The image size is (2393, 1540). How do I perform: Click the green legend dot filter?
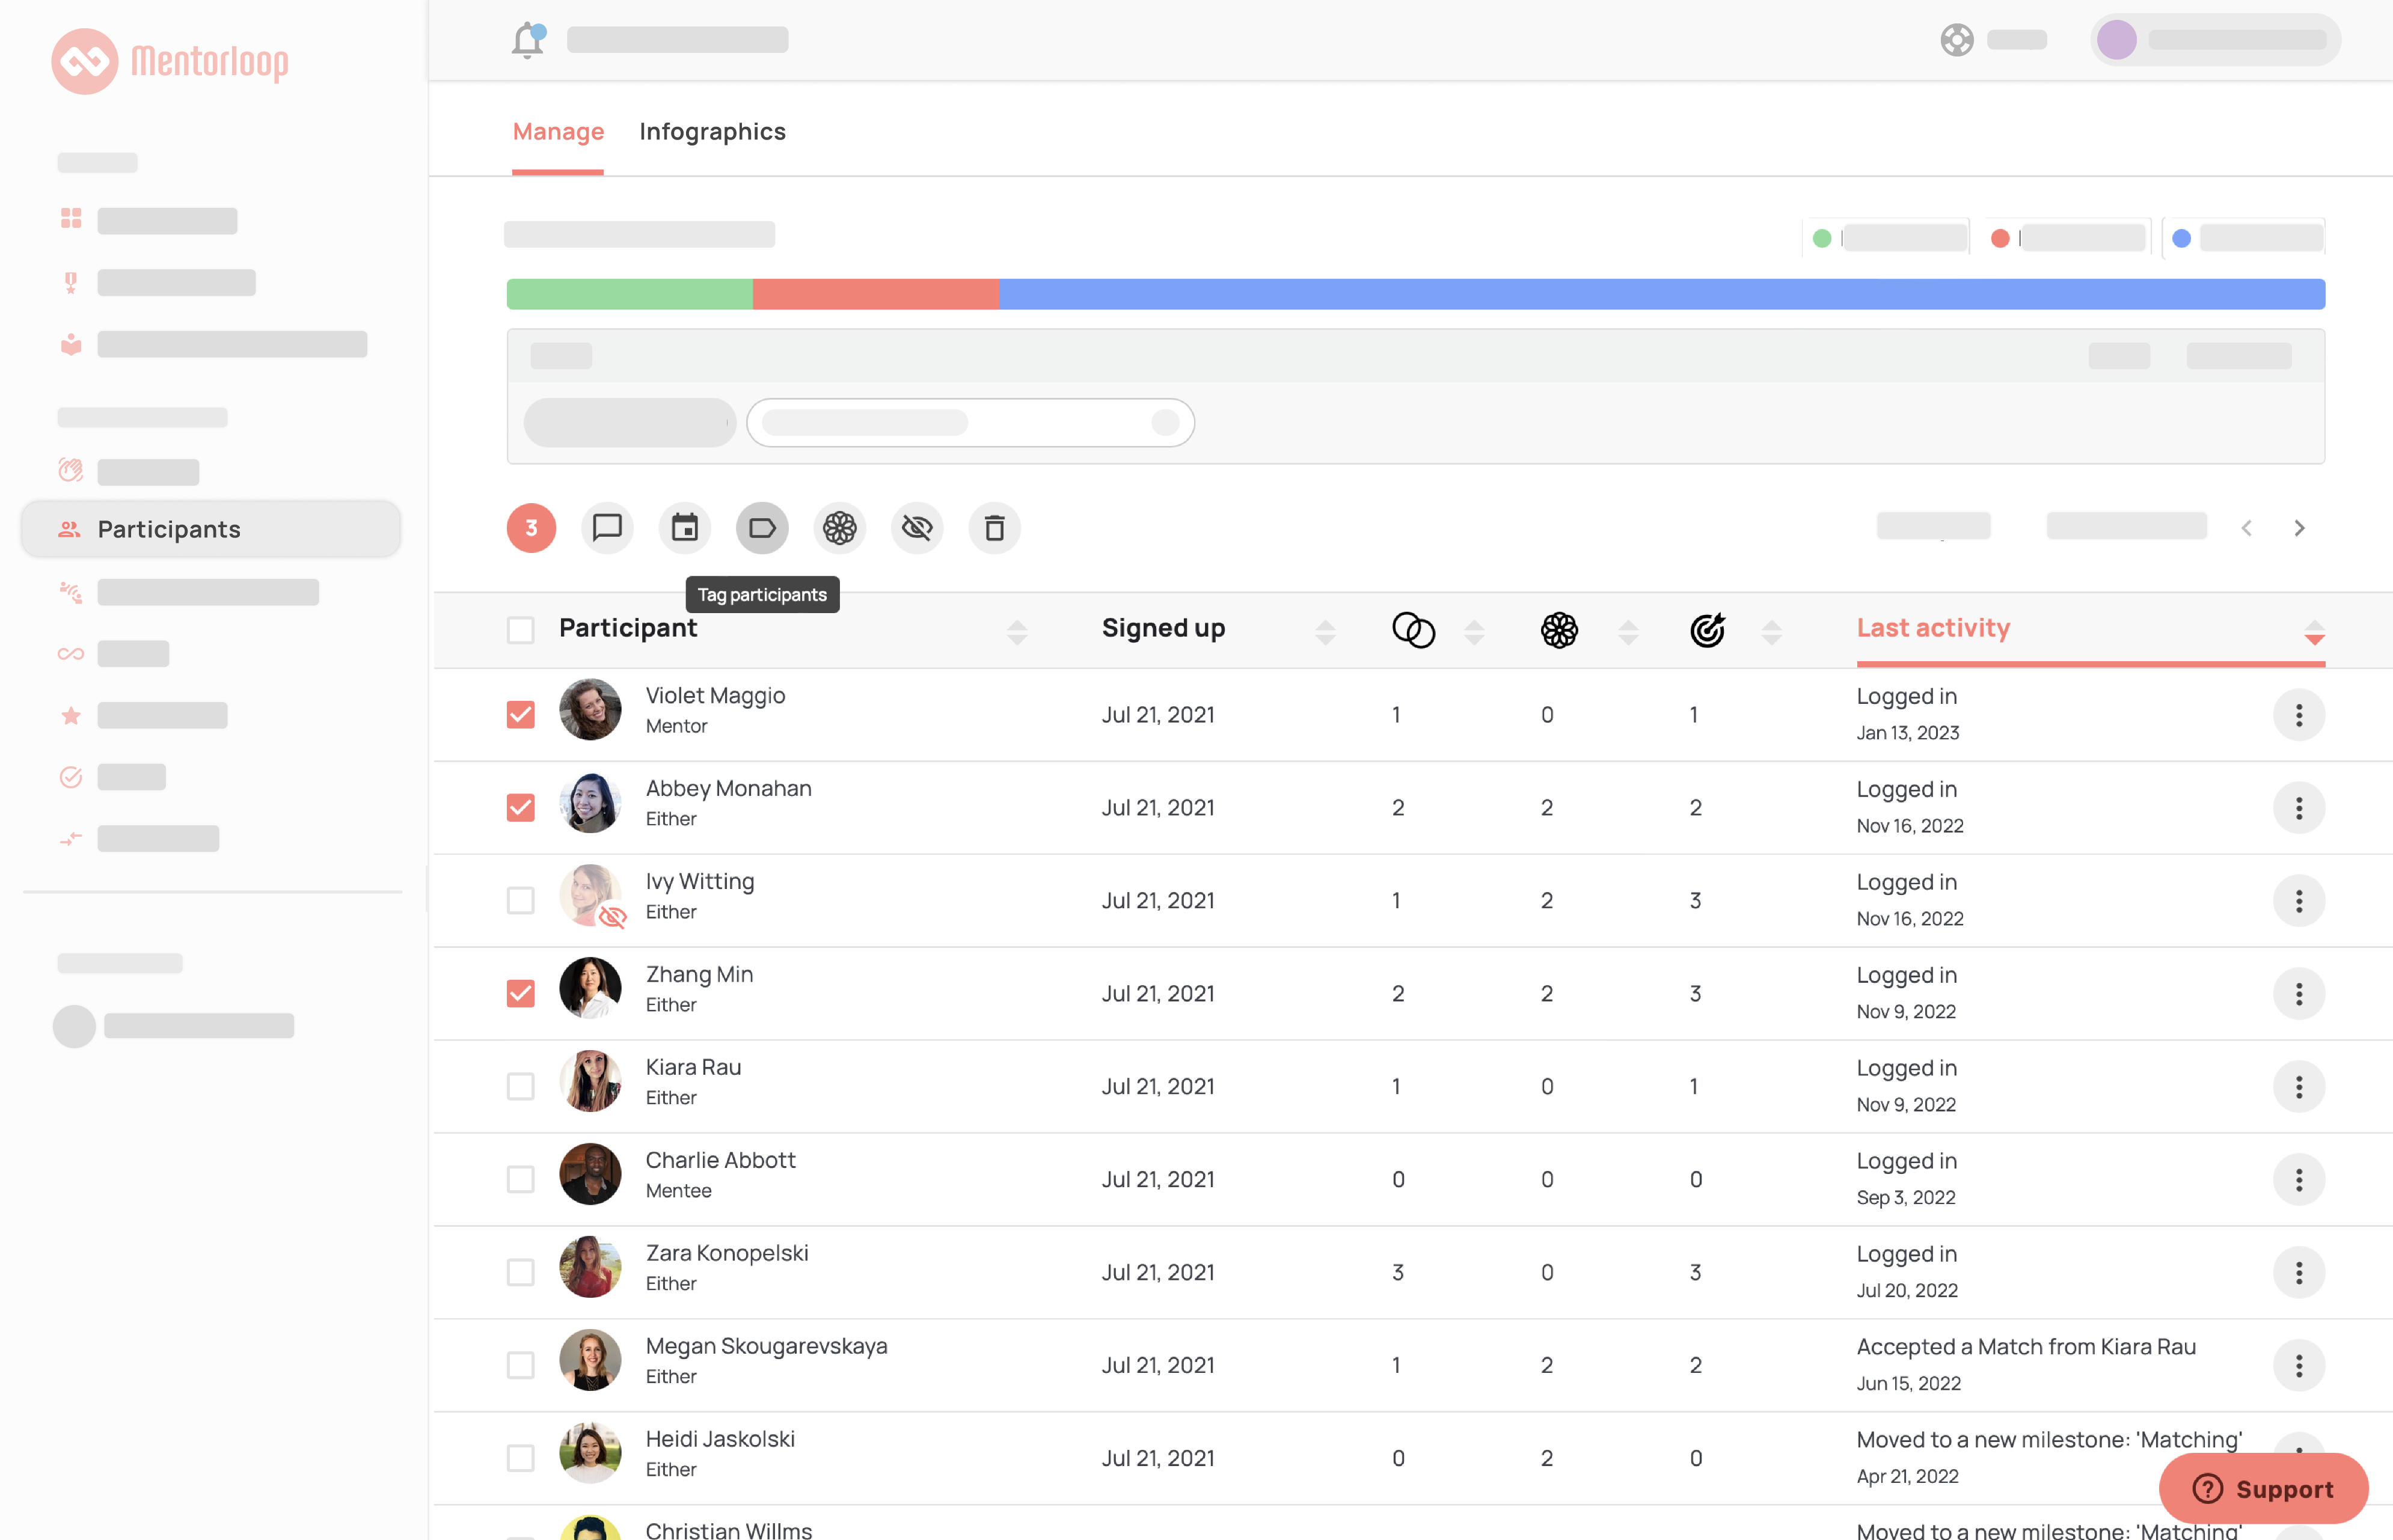point(1822,238)
